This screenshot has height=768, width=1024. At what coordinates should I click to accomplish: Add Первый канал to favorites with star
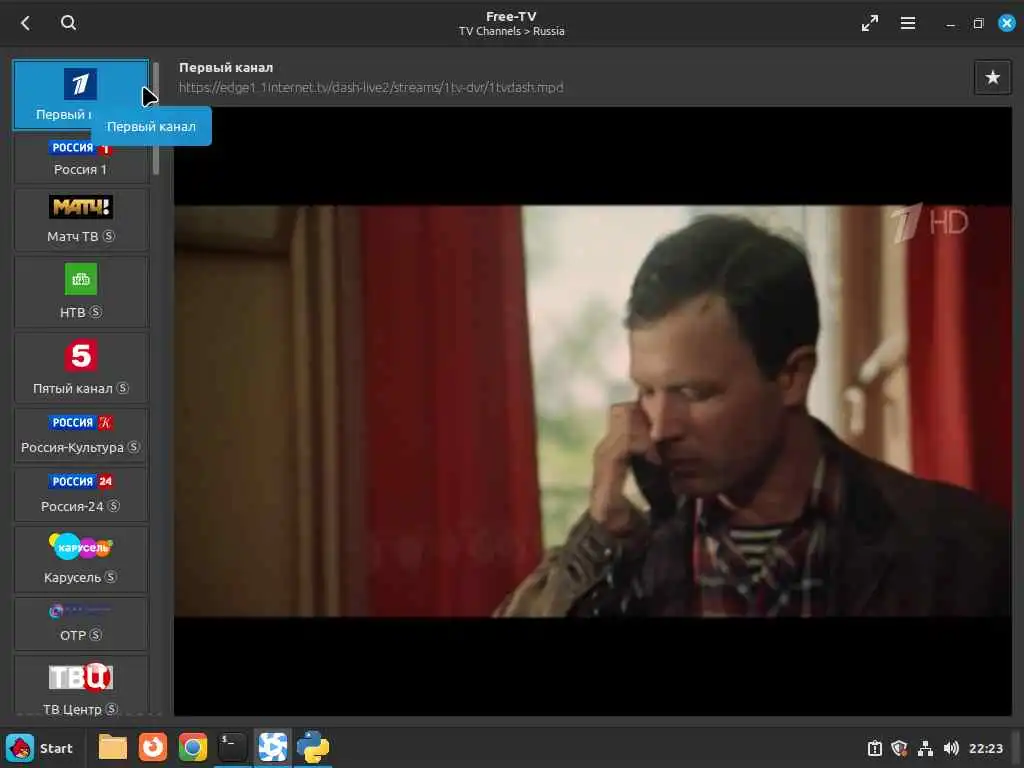[x=993, y=77]
